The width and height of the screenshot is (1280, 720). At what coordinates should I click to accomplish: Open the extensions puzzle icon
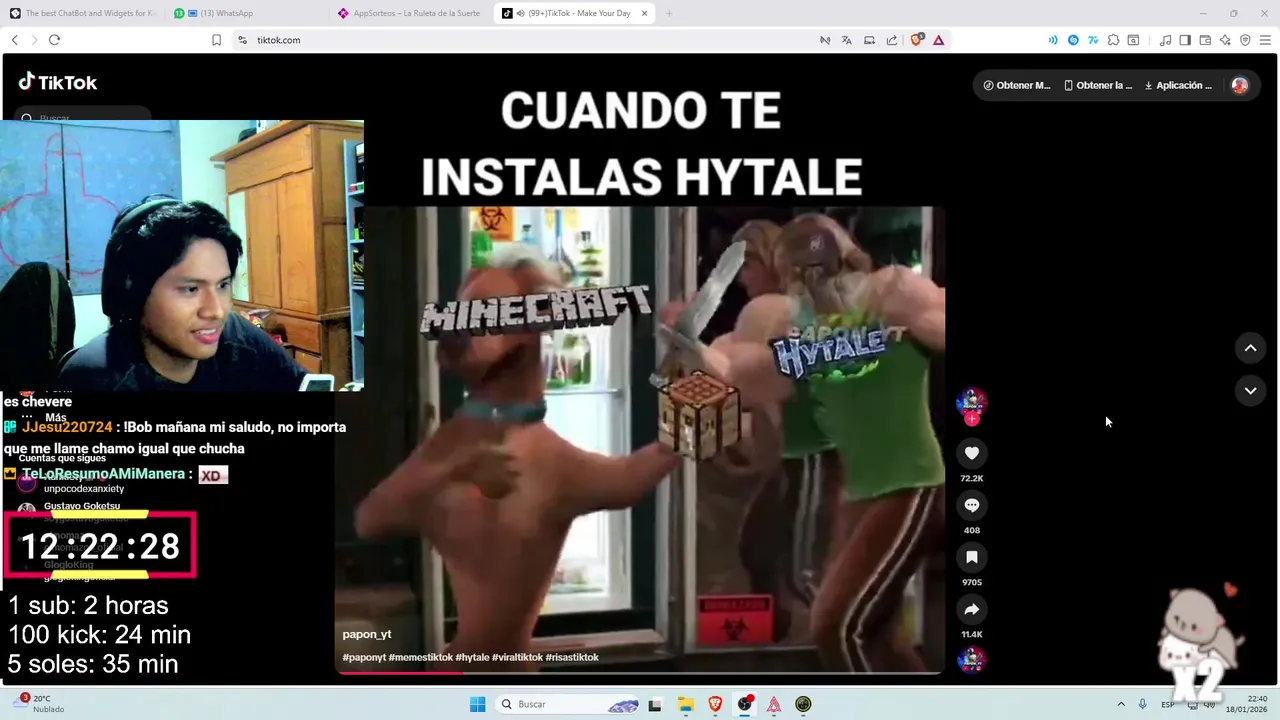pyautogui.click(x=1113, y=40)
